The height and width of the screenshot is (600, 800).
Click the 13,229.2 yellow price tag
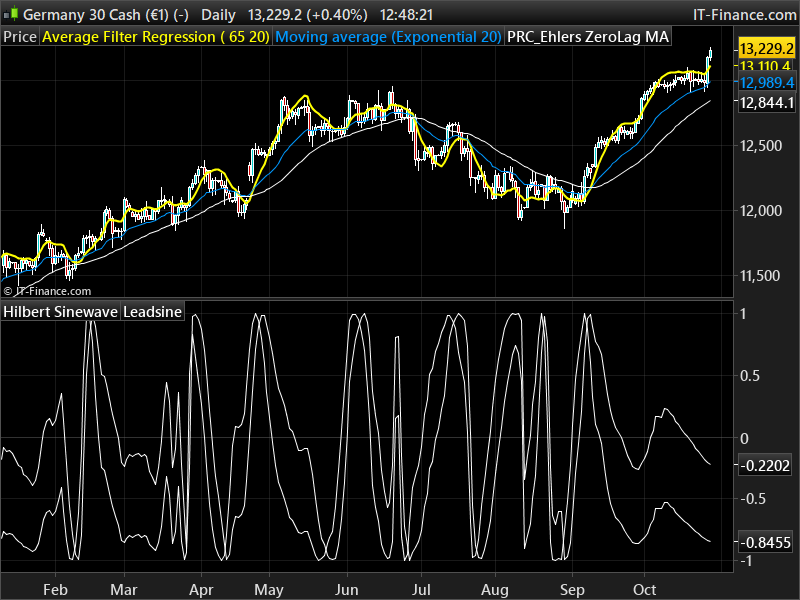click(766, 48)
